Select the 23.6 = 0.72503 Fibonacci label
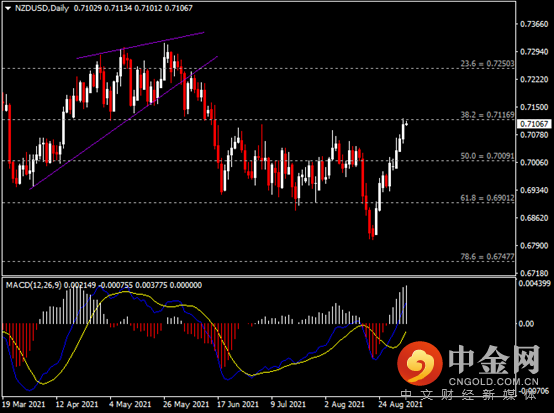The image size is (554, 413). tap(487, 64)
